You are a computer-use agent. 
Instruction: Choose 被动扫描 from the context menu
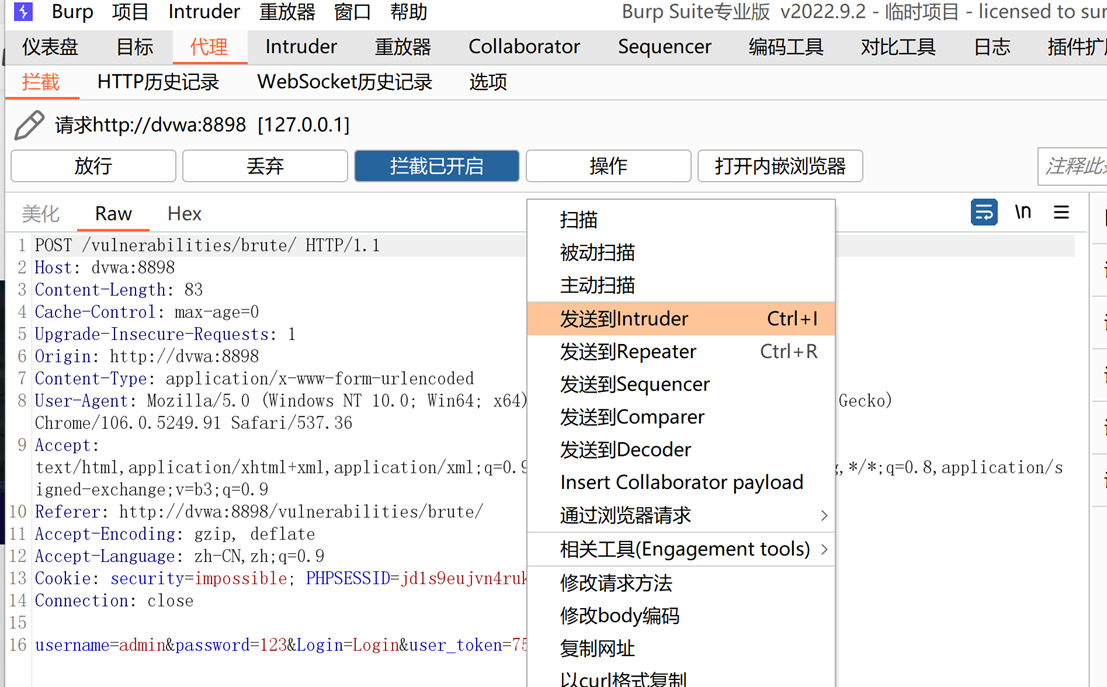pos(681,252)
